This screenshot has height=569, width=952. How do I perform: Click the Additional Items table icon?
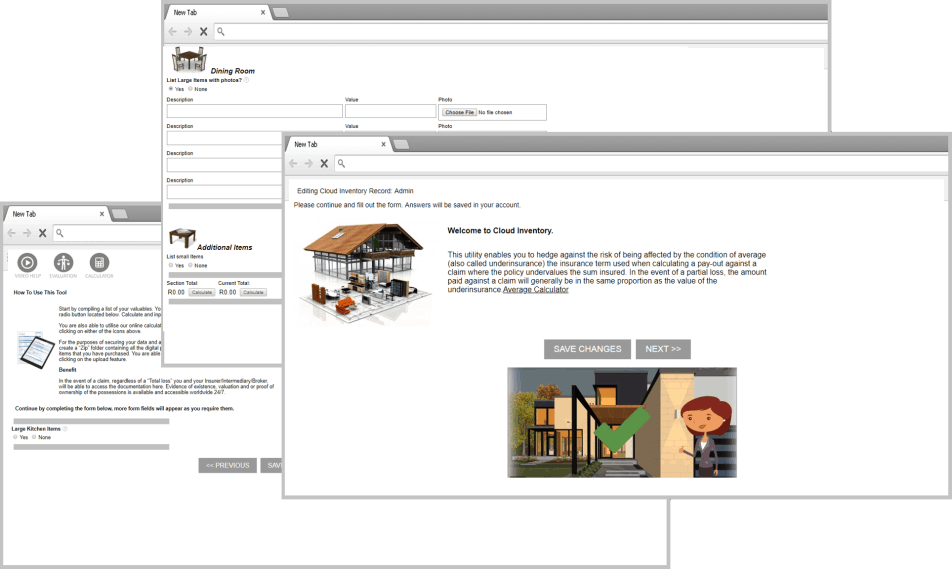point(182,237)
